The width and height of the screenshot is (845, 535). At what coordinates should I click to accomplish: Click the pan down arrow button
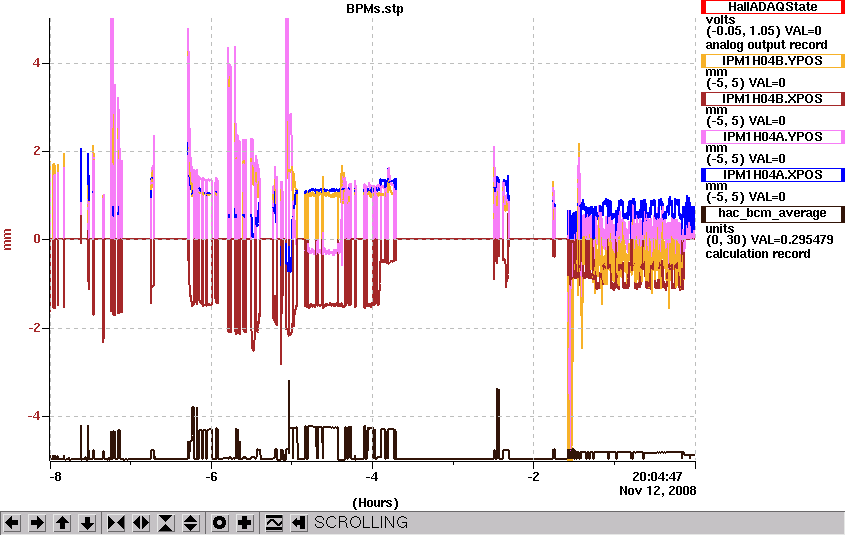[x=88, y=523]
